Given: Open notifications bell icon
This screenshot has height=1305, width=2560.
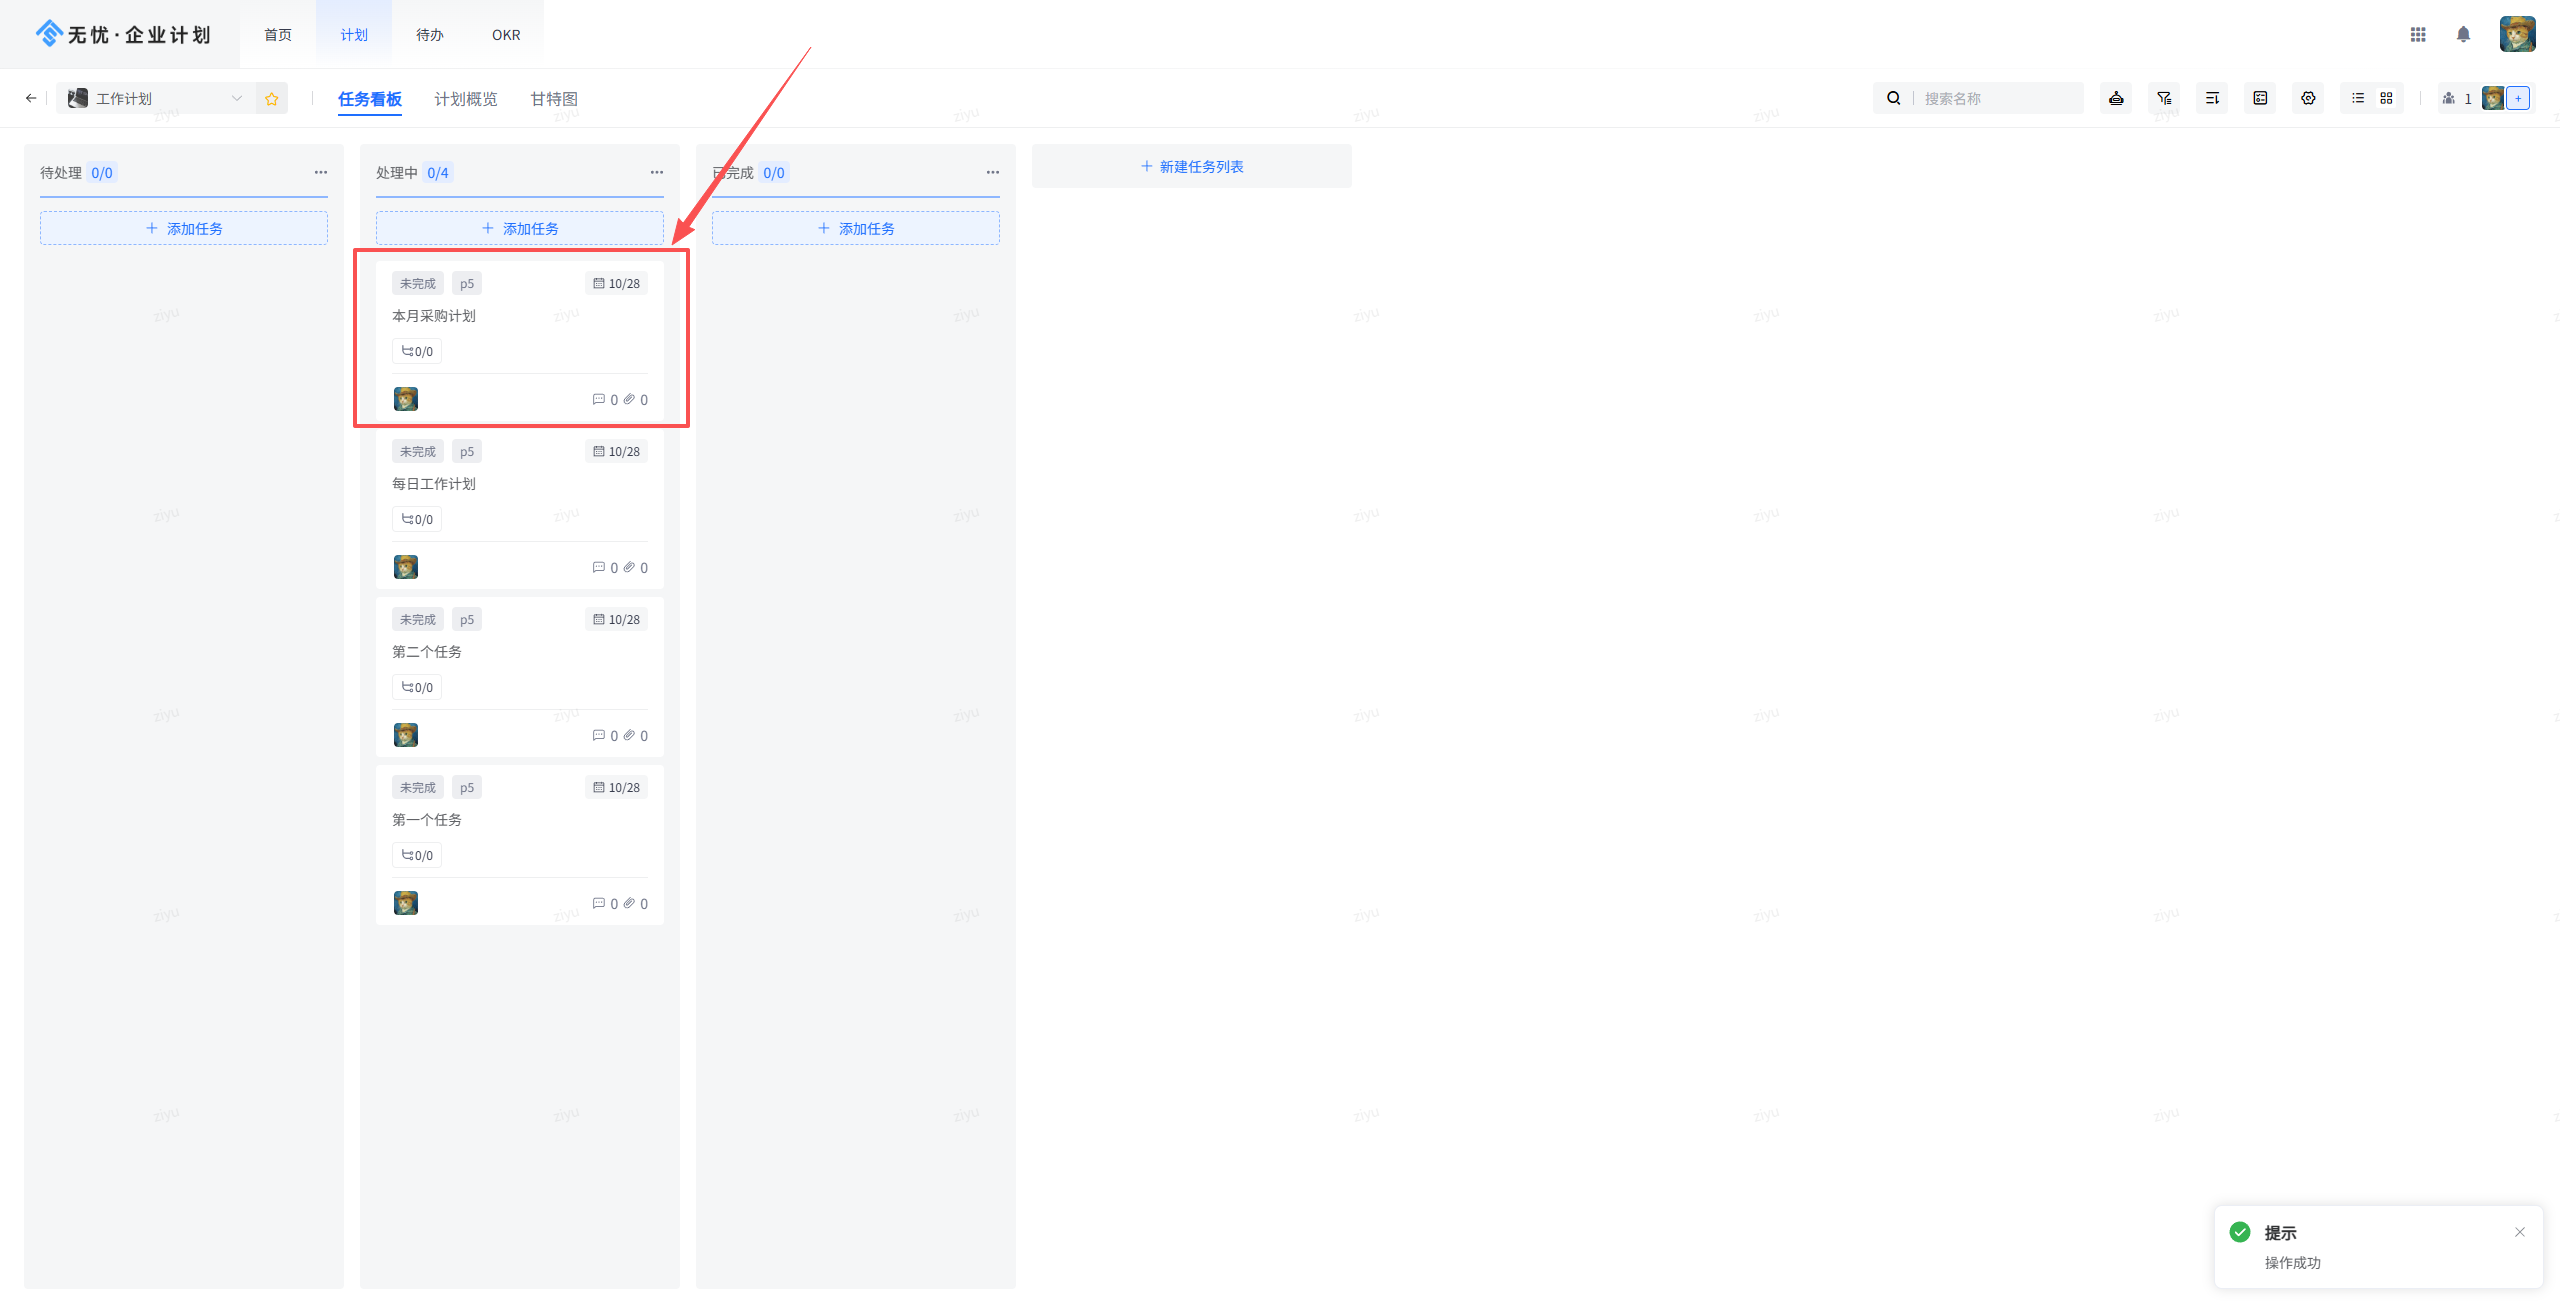Looking at the screenshot, I should pos(2463,35).
